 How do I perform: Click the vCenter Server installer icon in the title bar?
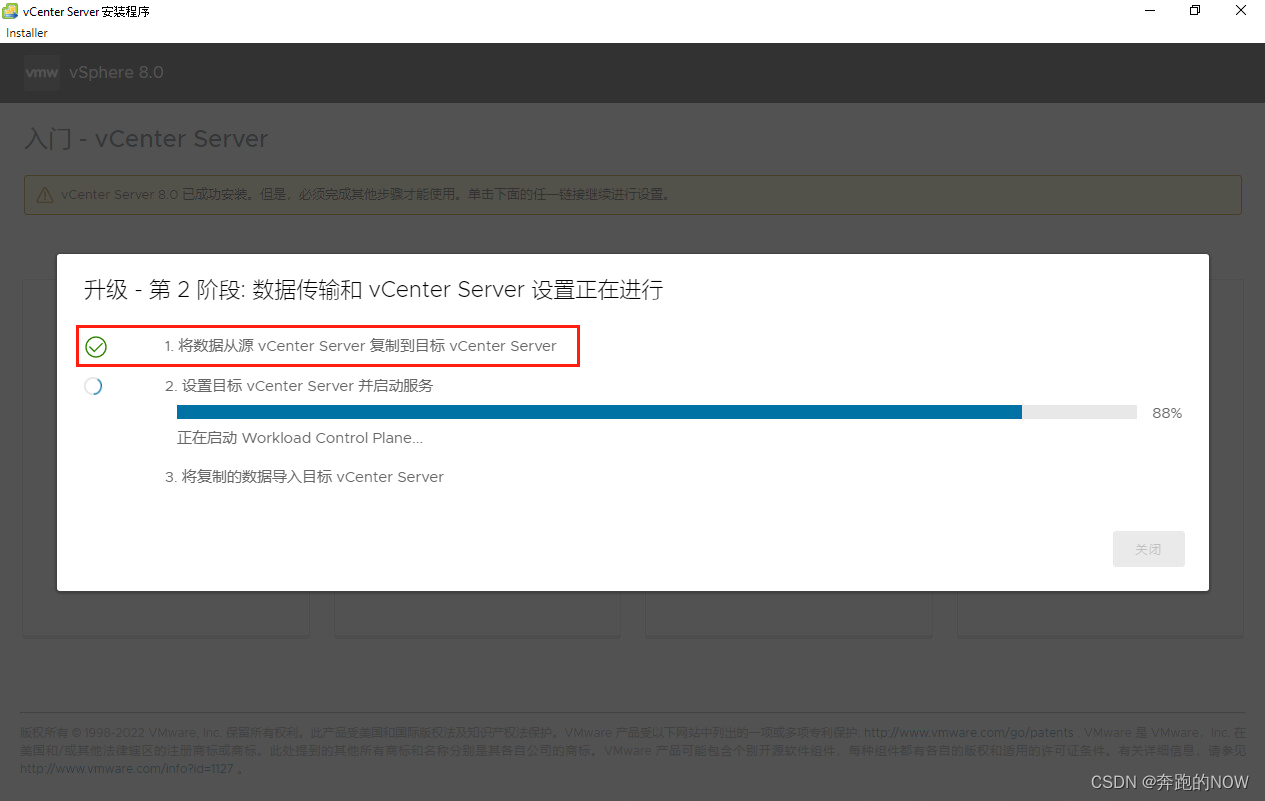11,11
